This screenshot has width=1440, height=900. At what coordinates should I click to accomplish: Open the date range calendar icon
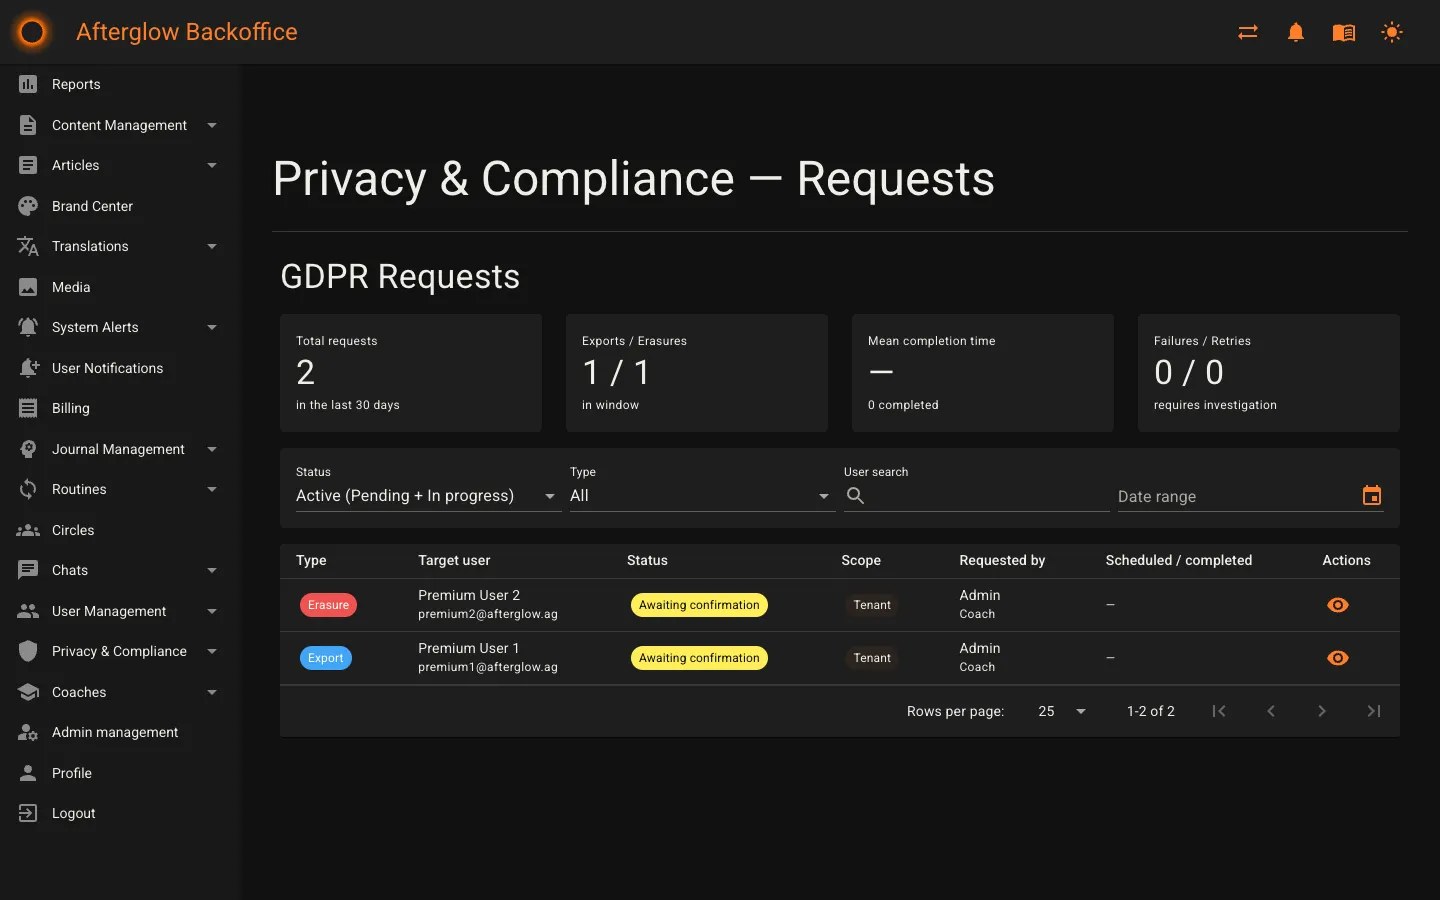click(x=1372, y=495)
